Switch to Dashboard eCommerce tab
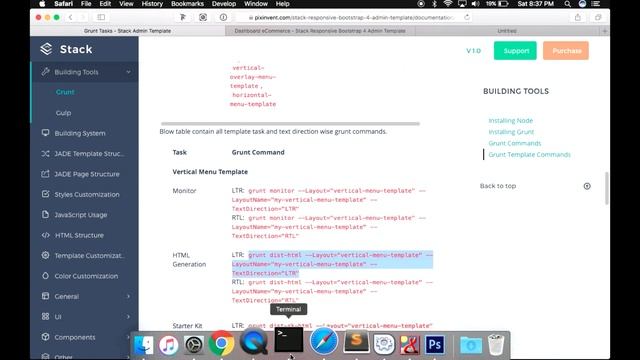 (x=320, y=31)
